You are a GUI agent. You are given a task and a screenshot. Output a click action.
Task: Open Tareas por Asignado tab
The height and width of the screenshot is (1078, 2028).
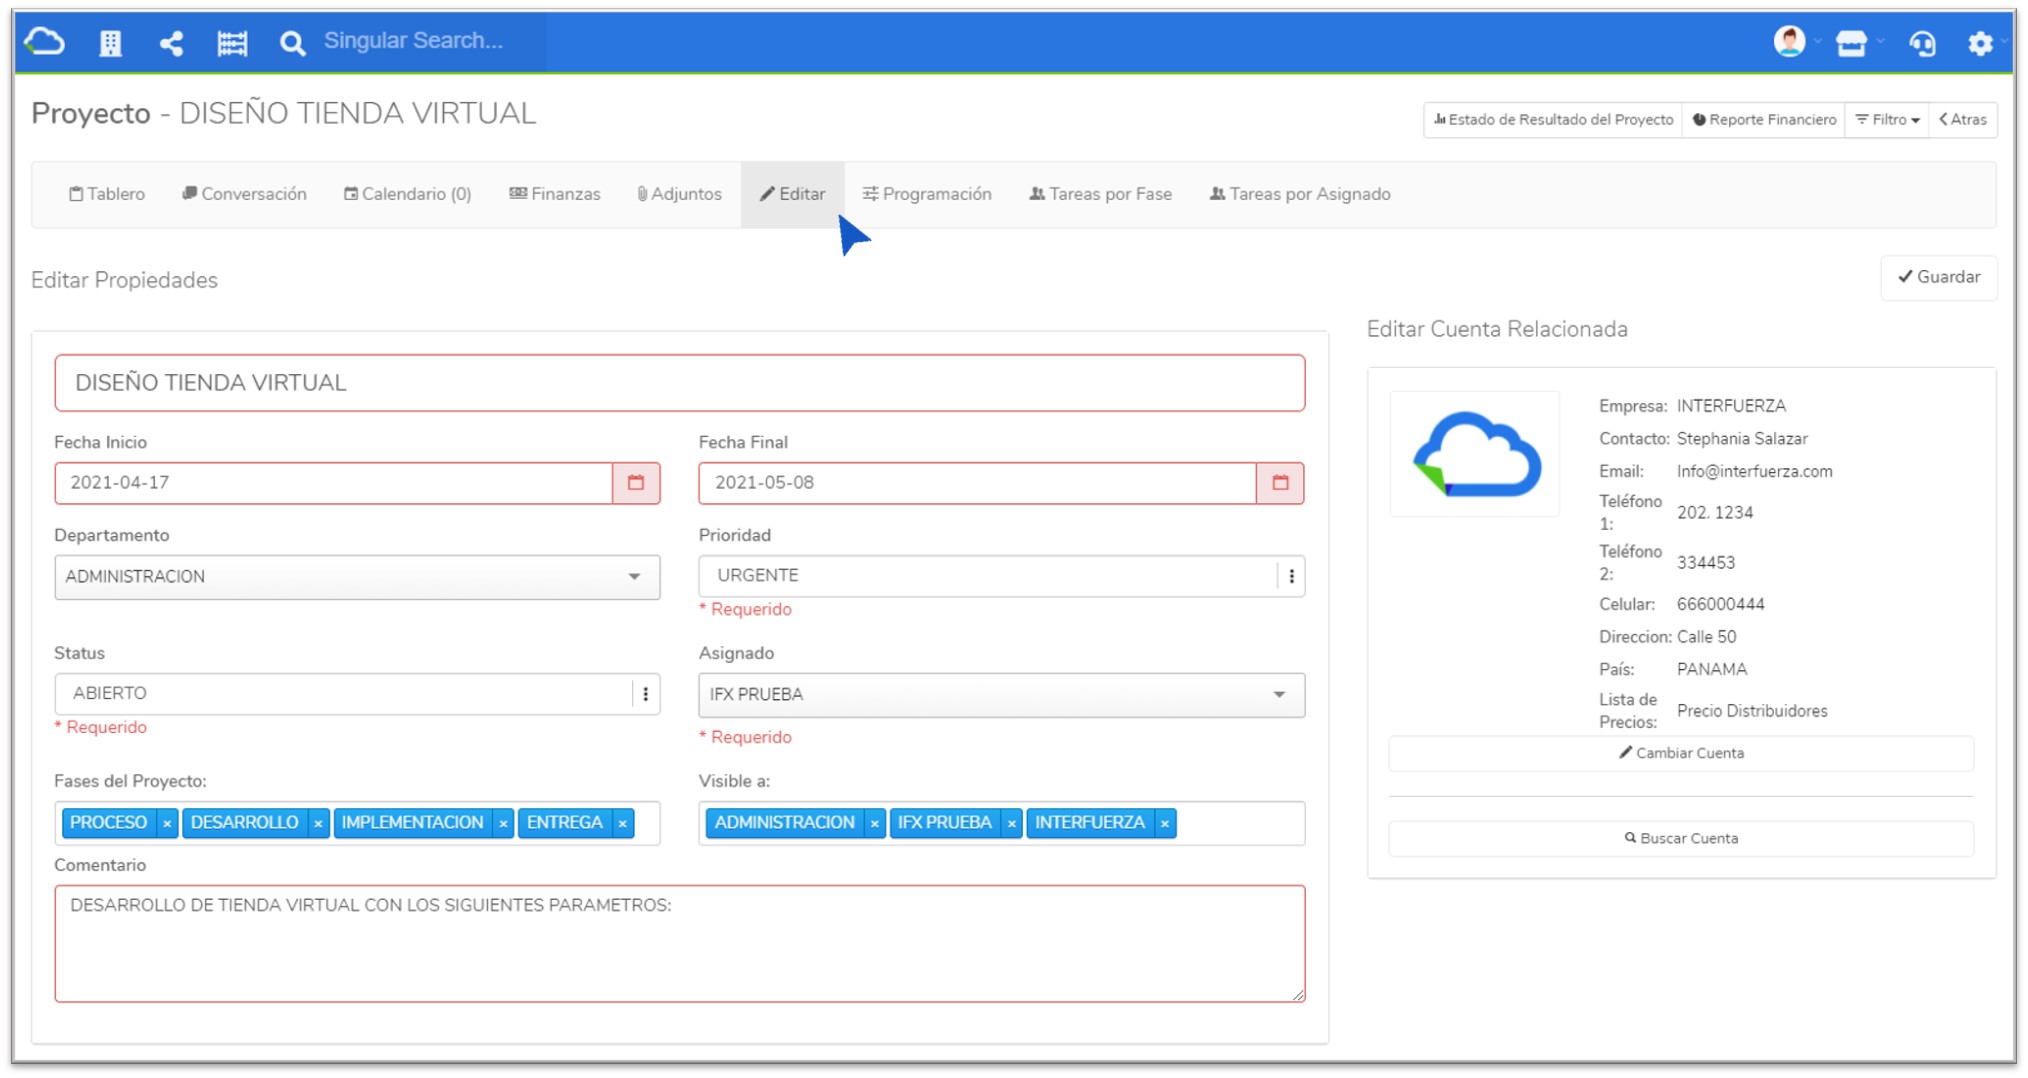[x=1300, y=194]
